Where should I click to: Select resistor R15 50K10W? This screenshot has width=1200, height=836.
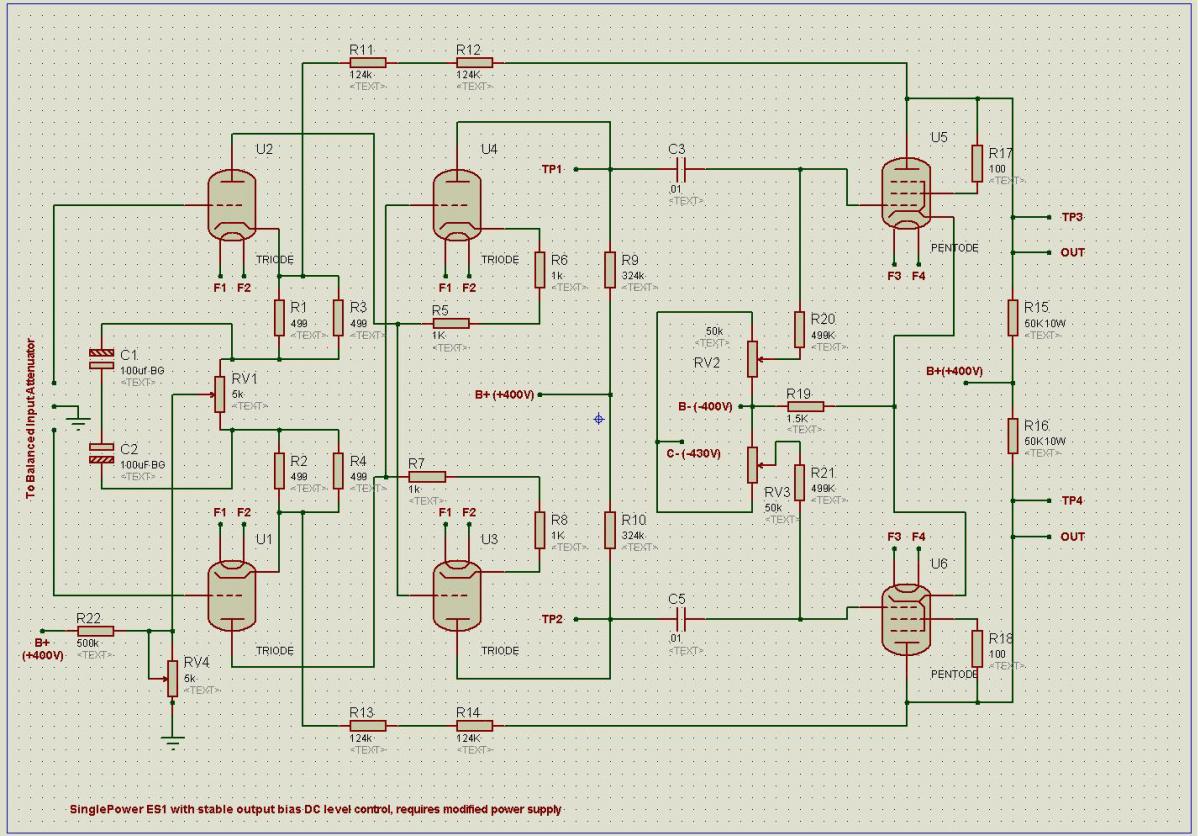[1013, 318]
